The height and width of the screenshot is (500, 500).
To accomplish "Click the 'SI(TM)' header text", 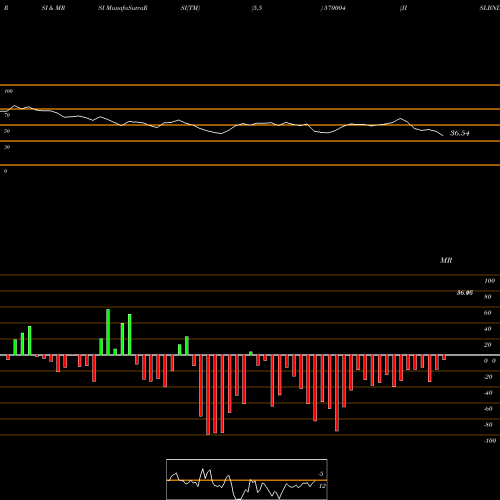I will pos(190,8).
